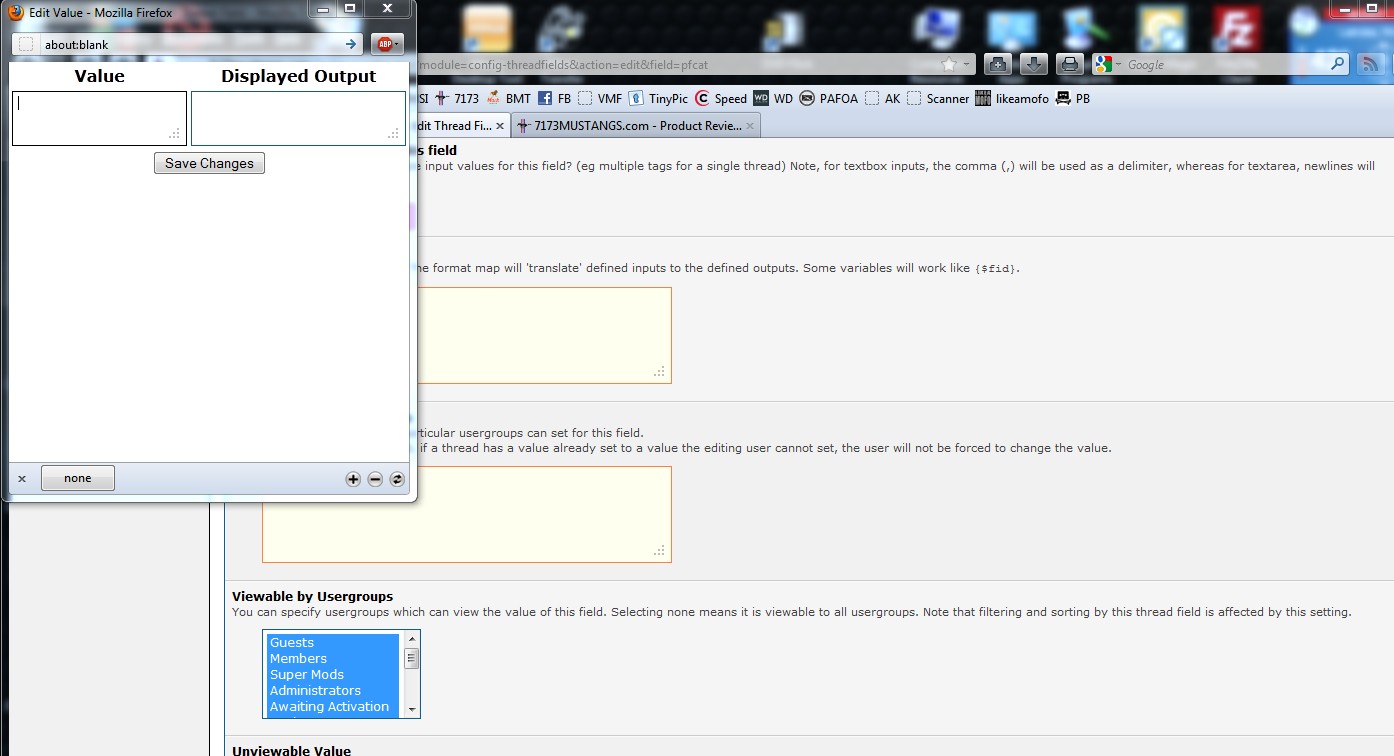Click the minus icon in the popup add-on bar
1394x756 pixels.
coord(375,479)
